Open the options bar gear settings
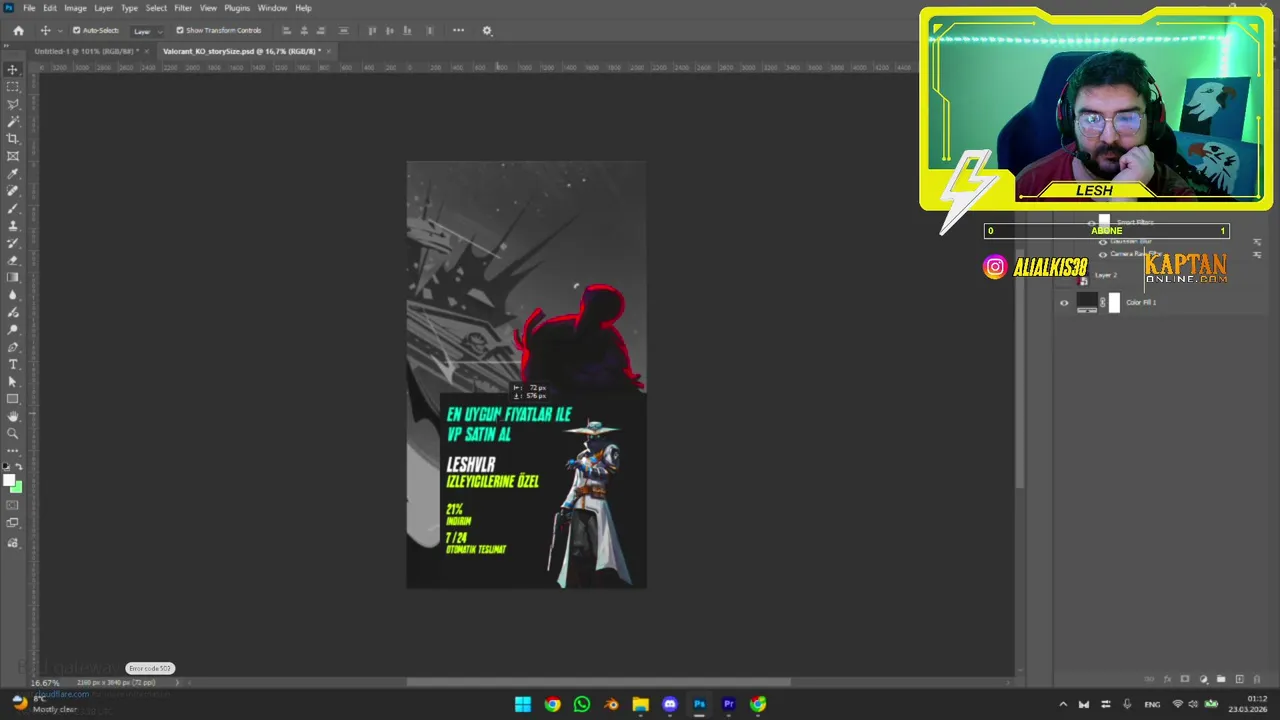This screenshot has height=720, width=1280. click(x=487, y=30)
